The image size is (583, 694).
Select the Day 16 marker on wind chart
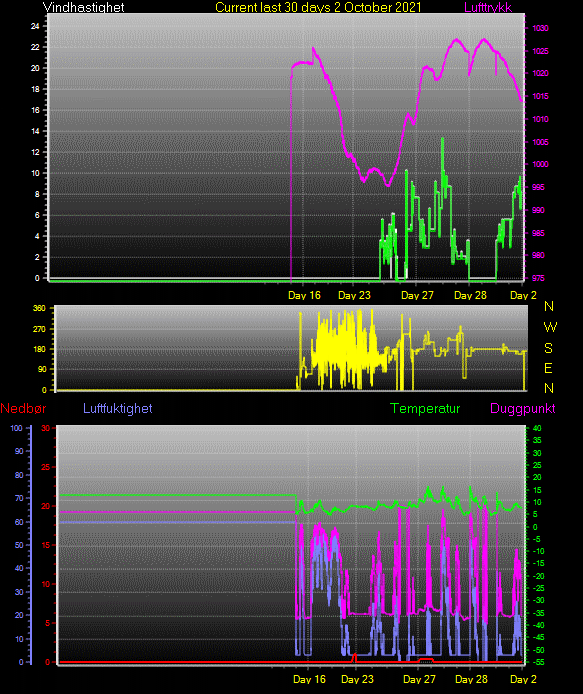coord(304,295)
